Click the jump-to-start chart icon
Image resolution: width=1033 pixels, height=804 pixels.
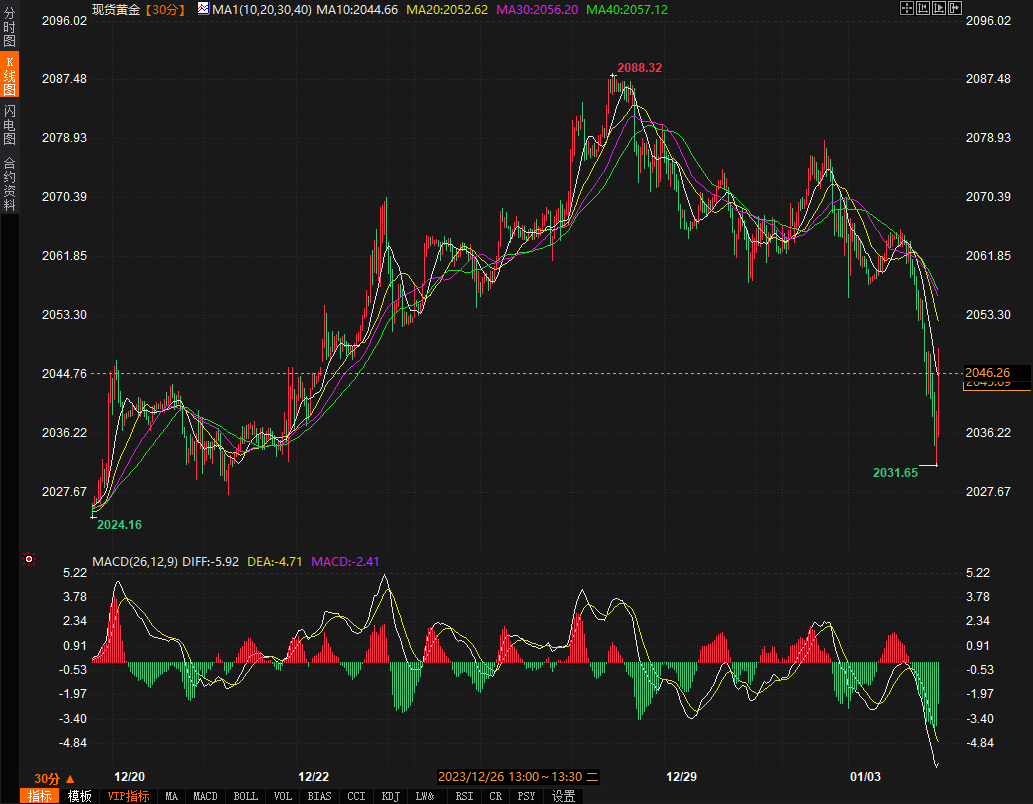click(x=923, y=8)
